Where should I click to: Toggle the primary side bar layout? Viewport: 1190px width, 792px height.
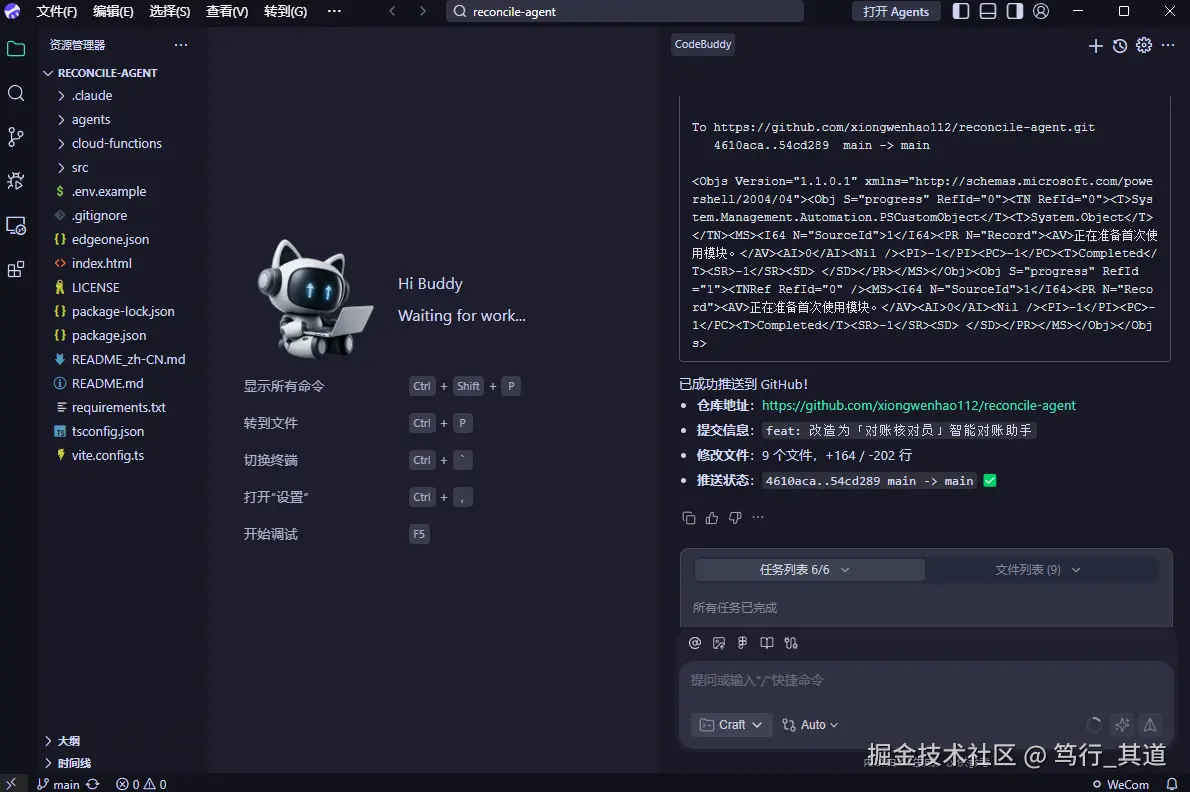[961, 11]
